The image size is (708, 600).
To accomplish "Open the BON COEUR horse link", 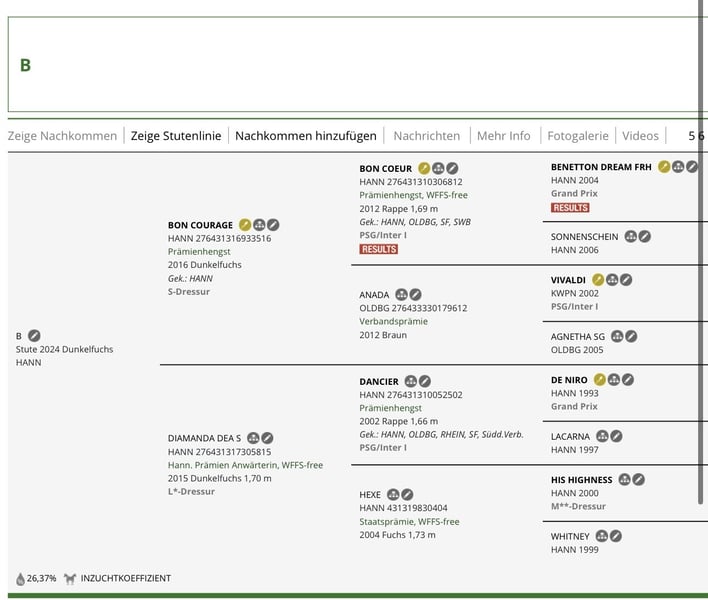I will click(386, 168).
